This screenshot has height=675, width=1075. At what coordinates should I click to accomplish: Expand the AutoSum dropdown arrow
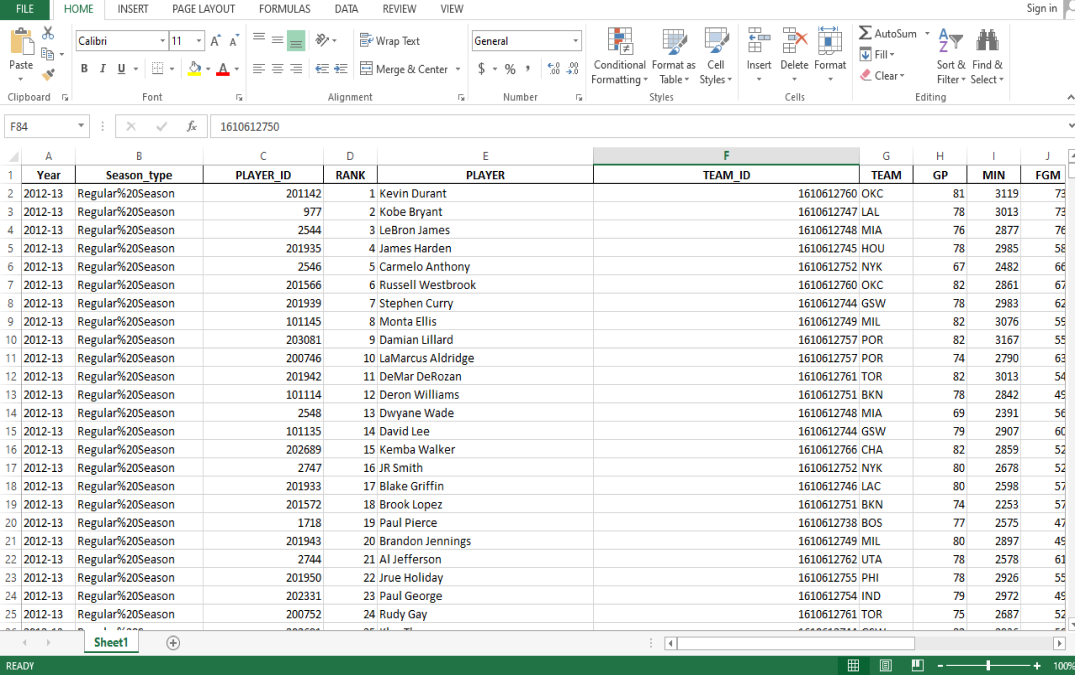(x=927, y=33)
